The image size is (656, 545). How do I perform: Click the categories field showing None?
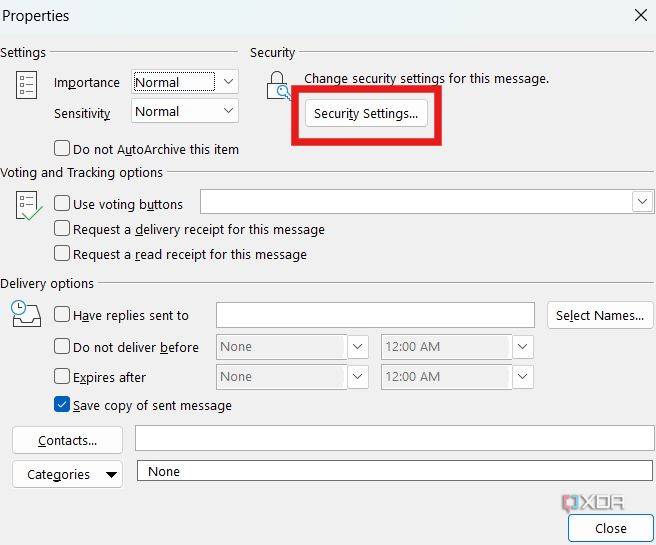point(395,471)
